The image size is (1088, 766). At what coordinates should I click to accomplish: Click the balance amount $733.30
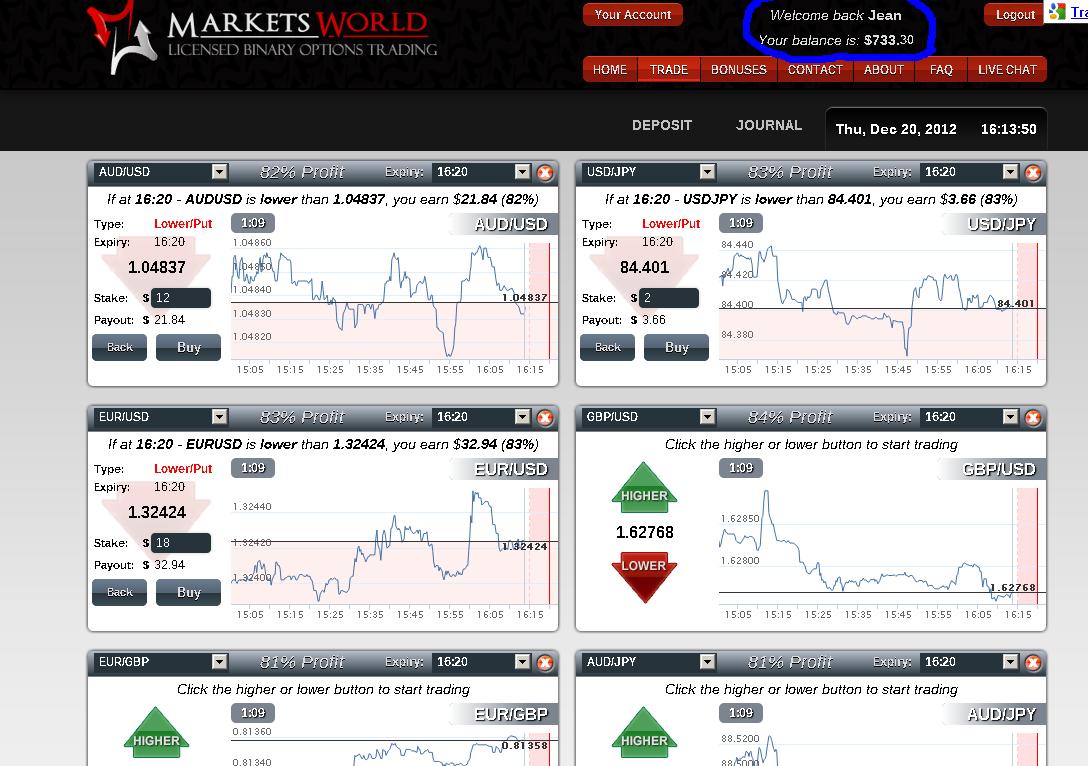pos(888,40)
